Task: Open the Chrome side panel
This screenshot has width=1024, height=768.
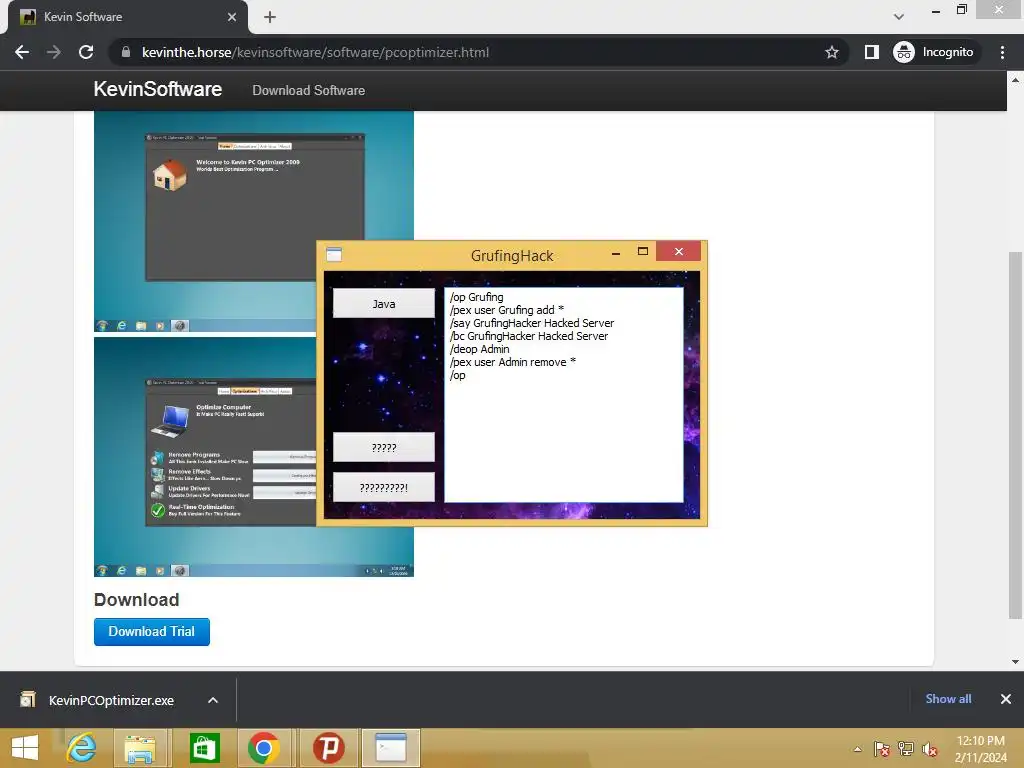Action: coord(871,52)
